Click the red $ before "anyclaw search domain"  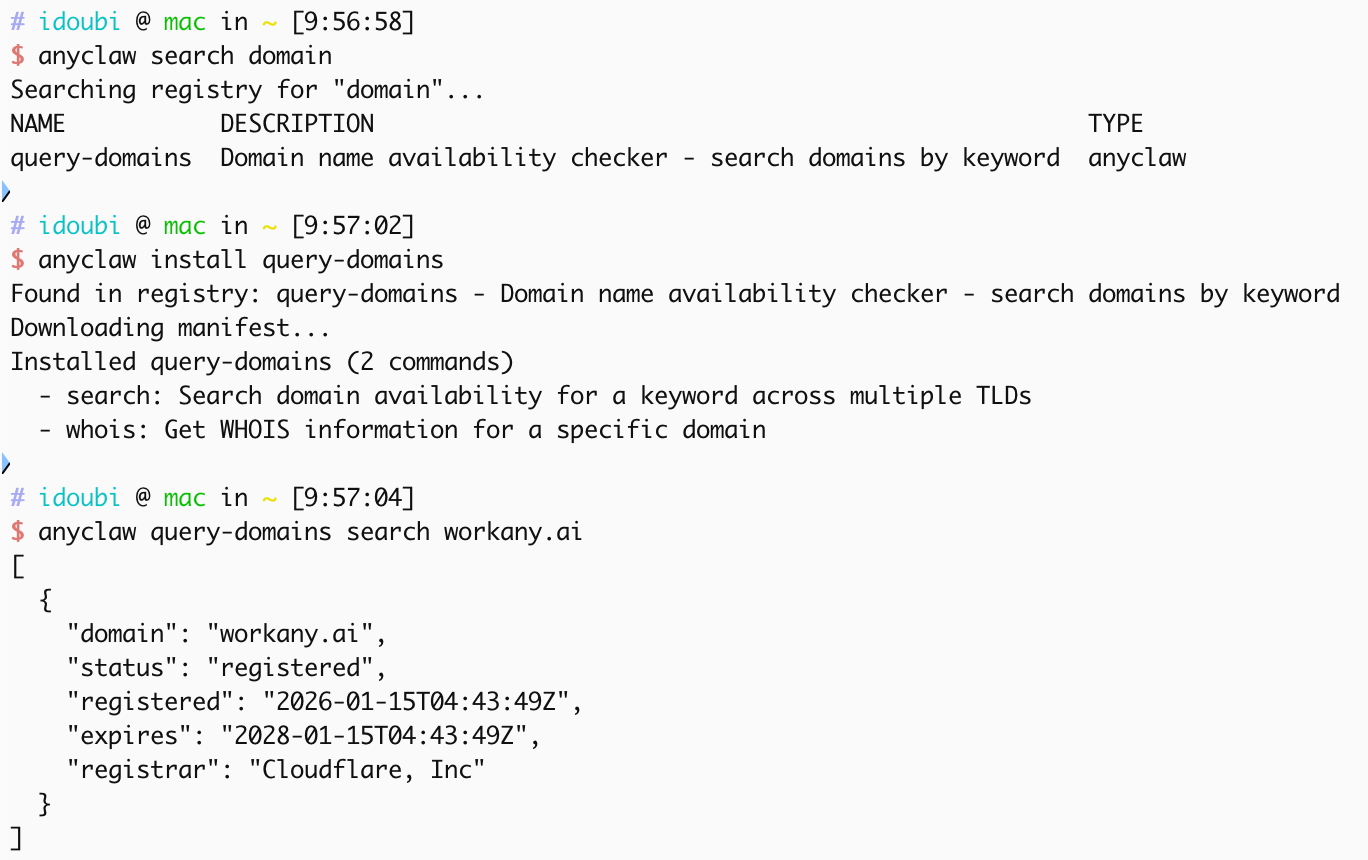tap(17, 56)
